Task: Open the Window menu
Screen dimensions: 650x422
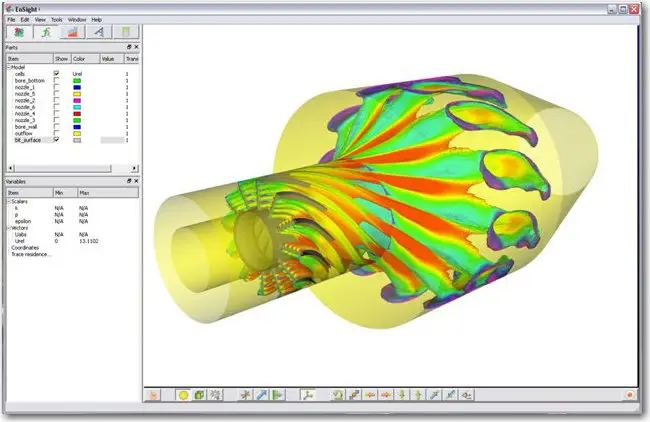Action: [77, 19]
